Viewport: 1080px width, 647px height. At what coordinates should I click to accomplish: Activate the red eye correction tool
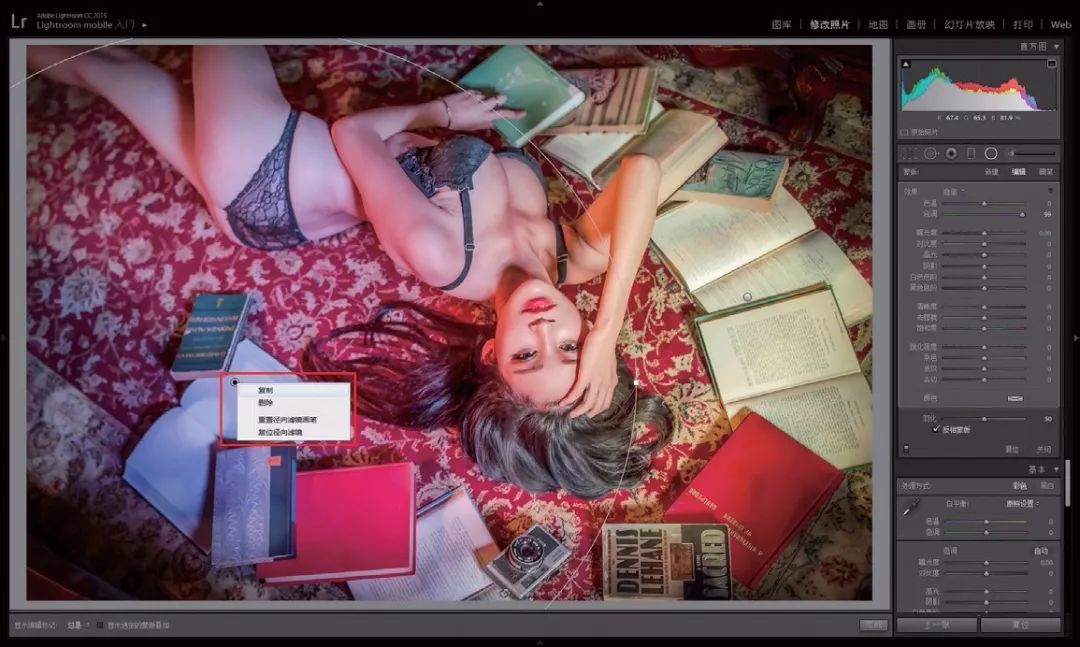tap(950, 153)
